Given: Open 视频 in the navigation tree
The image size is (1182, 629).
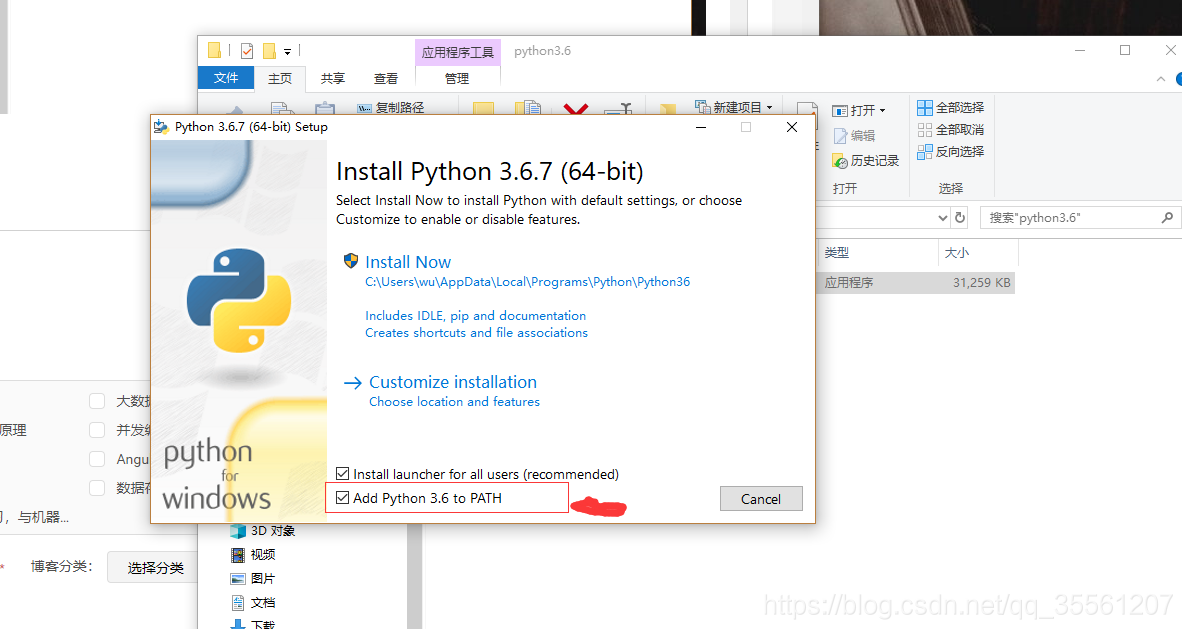Looking at the screenshot, I should (x=253, y=555).
